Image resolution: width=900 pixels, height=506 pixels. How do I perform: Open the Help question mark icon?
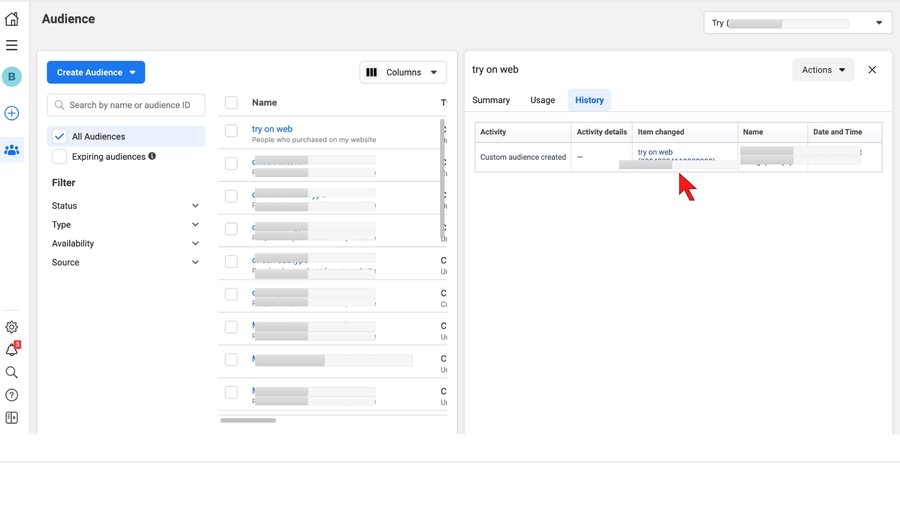pyautogui.click(x=12, y=395)
